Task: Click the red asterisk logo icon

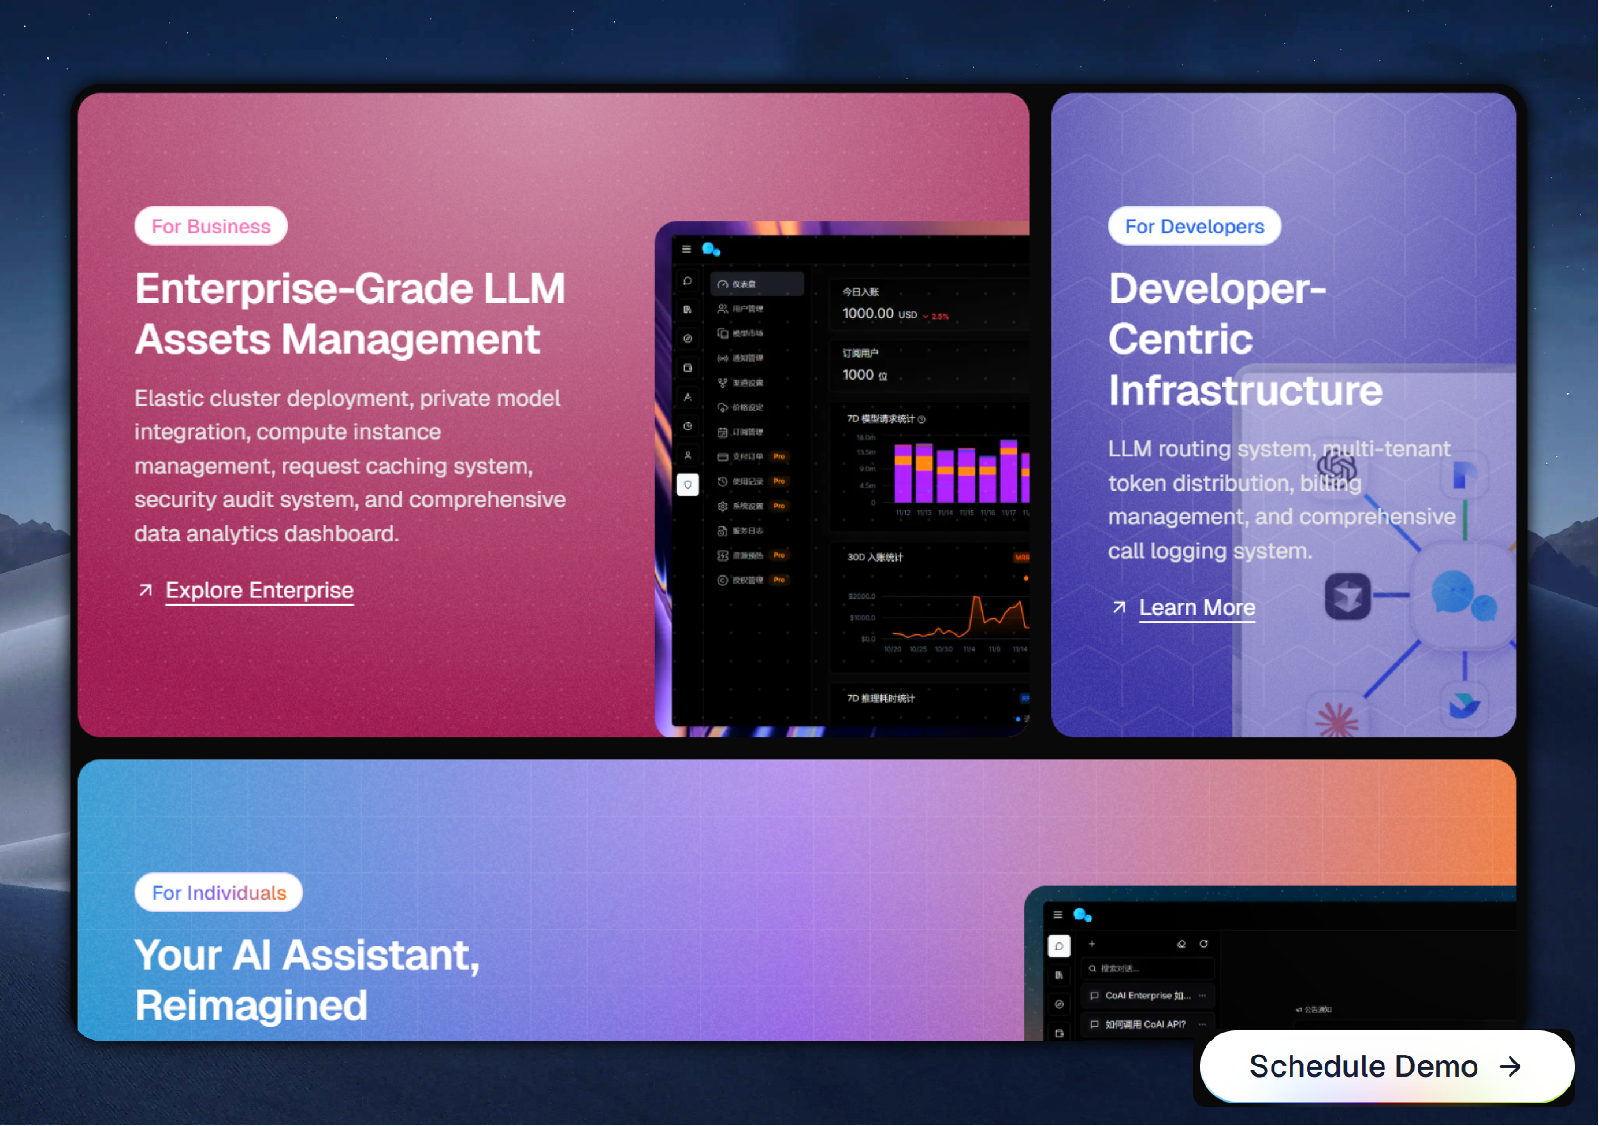Action: click(1337, 720)
